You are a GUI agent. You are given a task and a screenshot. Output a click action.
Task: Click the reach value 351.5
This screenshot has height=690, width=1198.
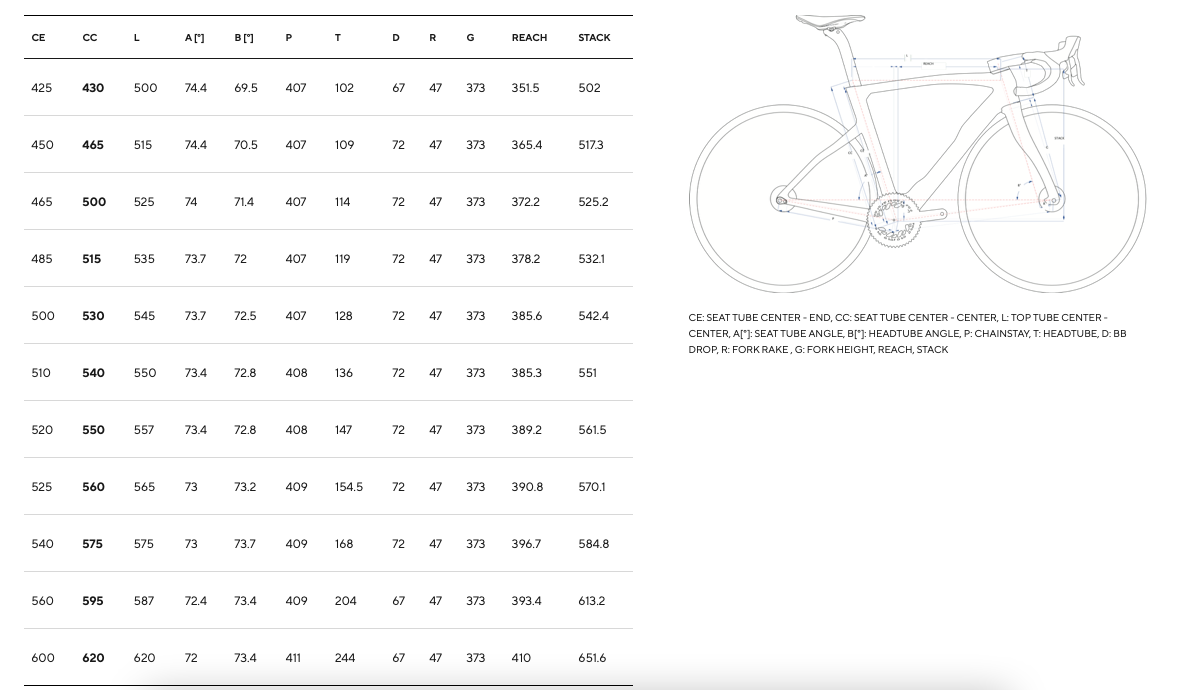pyautogui.click(x=525, y=88)
